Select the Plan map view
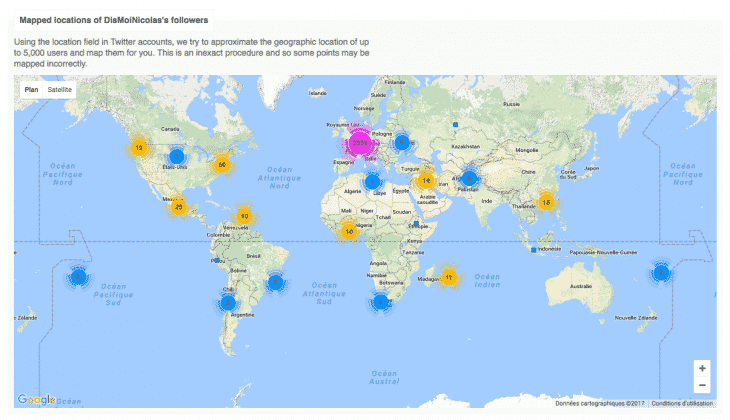Image resolution: width=730 pixels, height=420 pixels. pos(31,90)
